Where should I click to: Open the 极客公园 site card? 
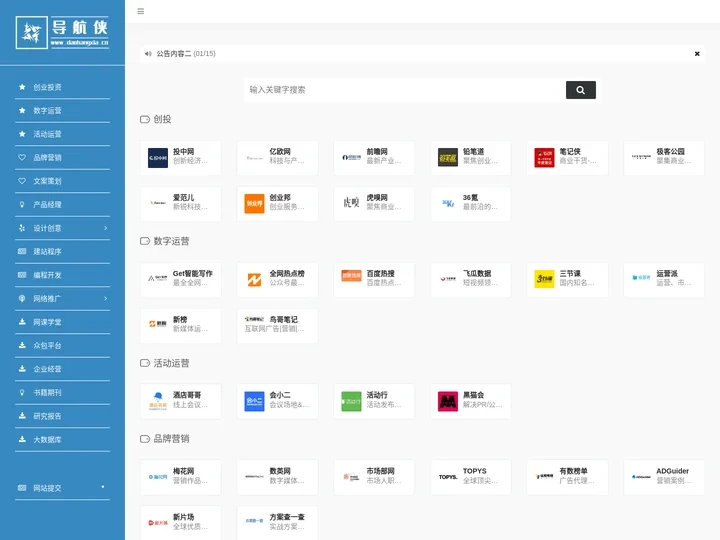tap(664, 158)
